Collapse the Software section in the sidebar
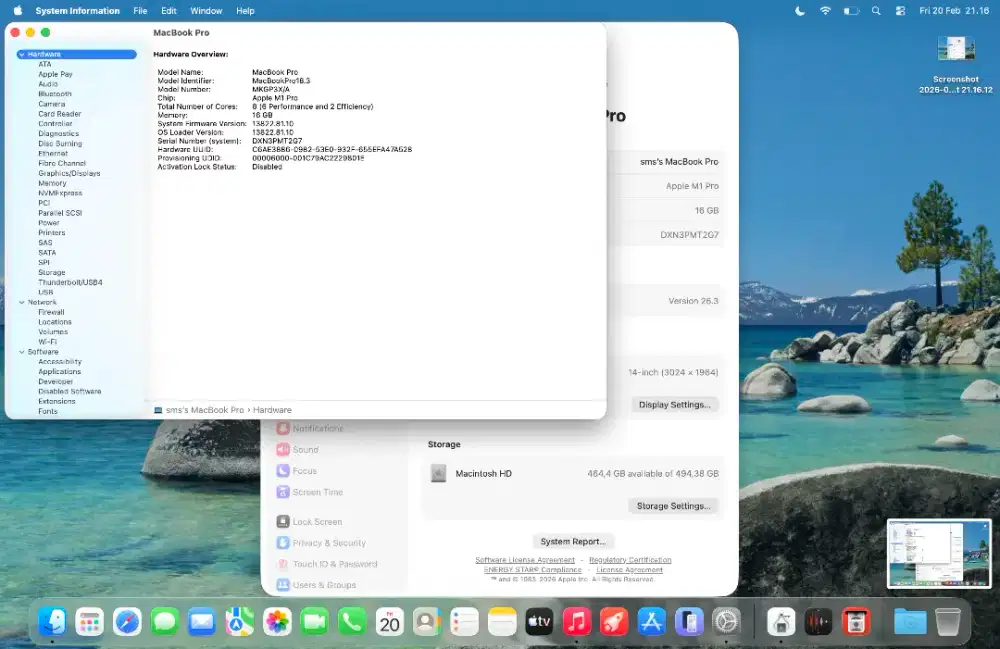This screenshot has height=649, width=1000. click(21, 351)
